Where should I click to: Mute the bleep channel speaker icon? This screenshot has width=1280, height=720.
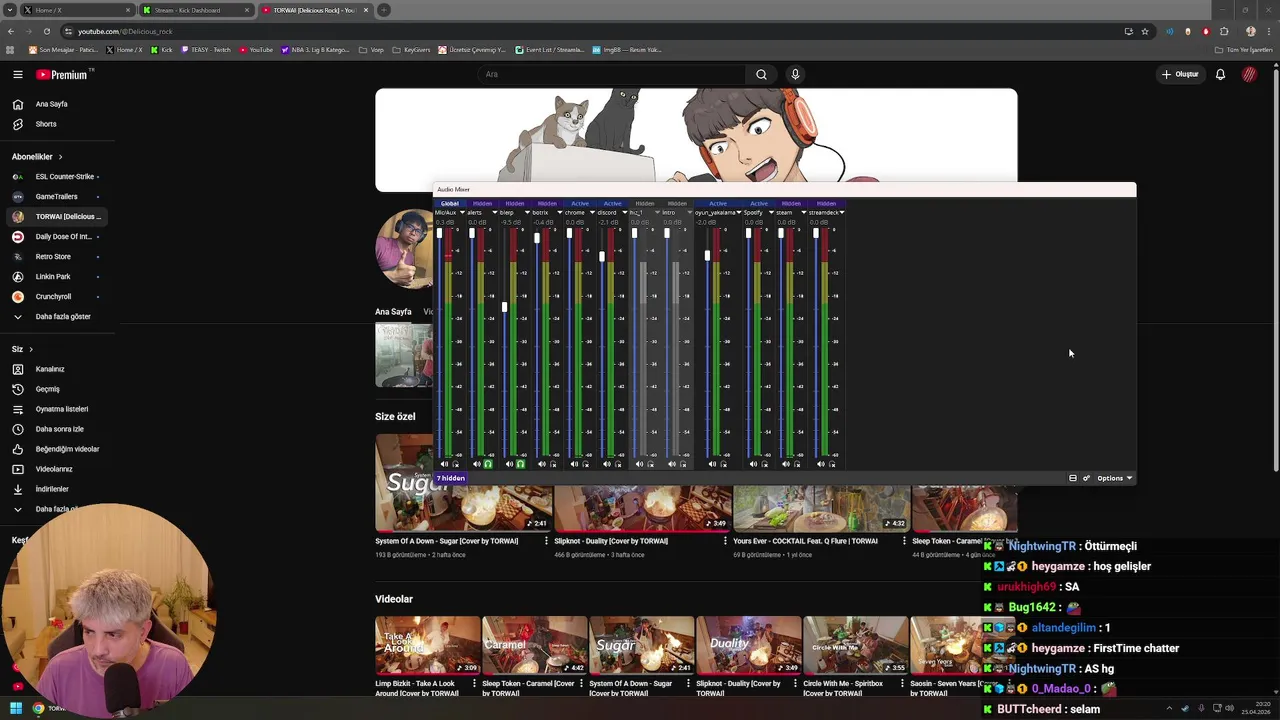[x=509, y=464]
